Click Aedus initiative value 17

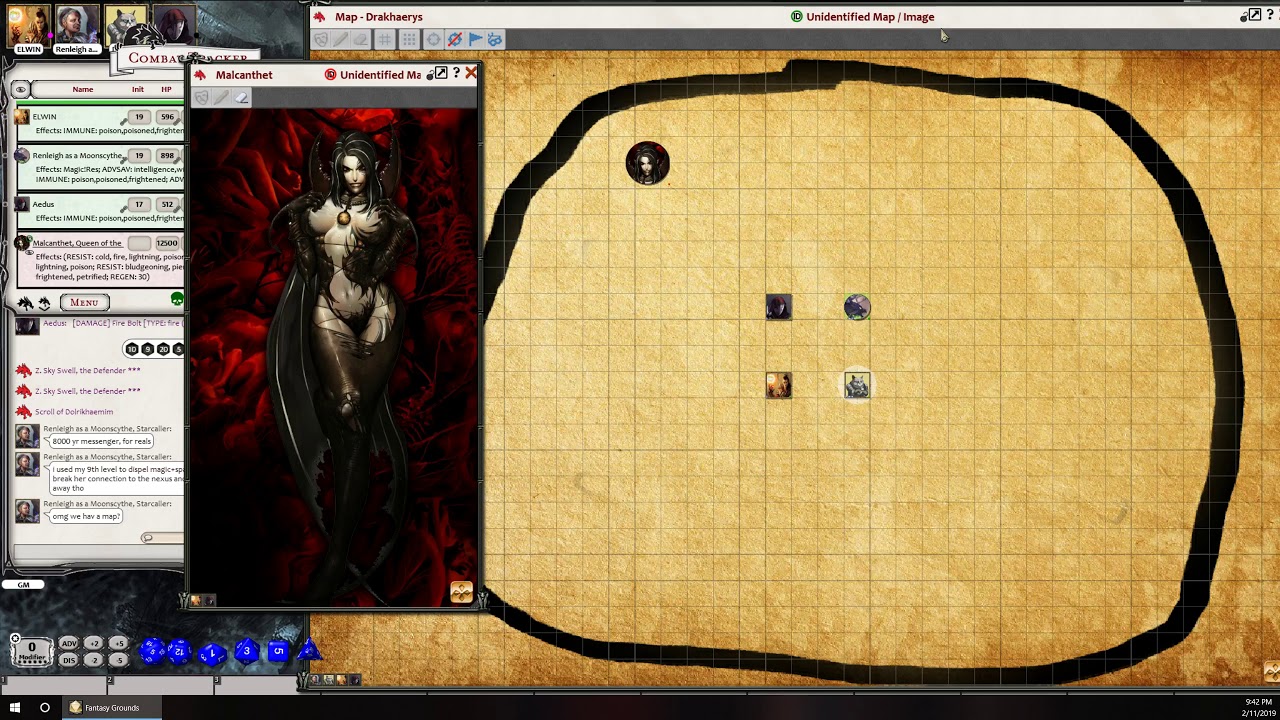[x=139, y=205]
